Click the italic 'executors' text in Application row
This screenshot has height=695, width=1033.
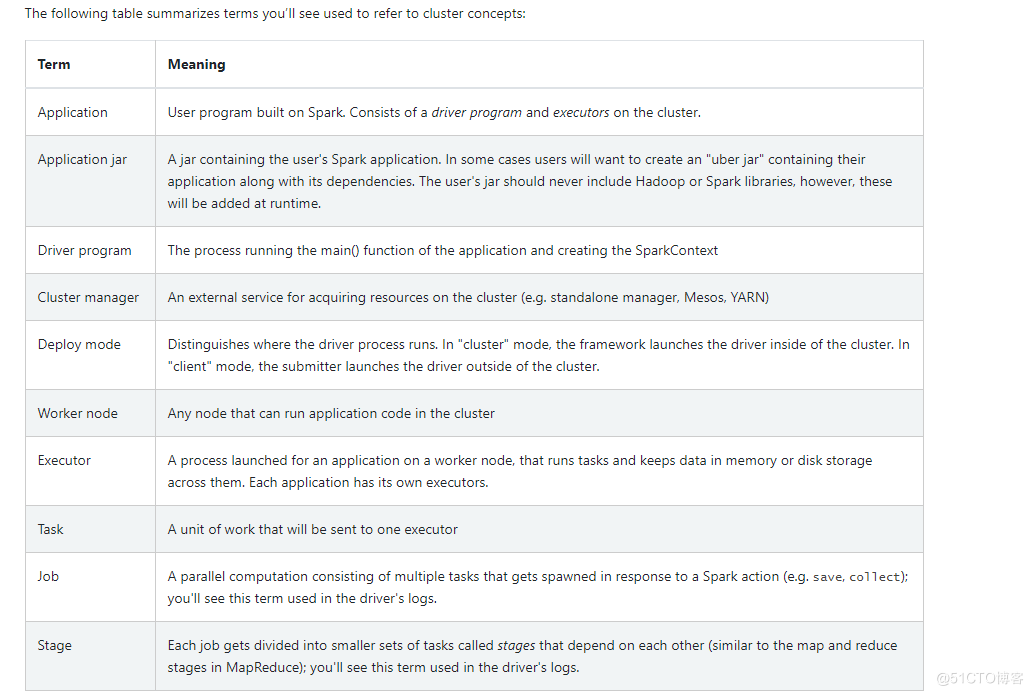tap(581, 113)
